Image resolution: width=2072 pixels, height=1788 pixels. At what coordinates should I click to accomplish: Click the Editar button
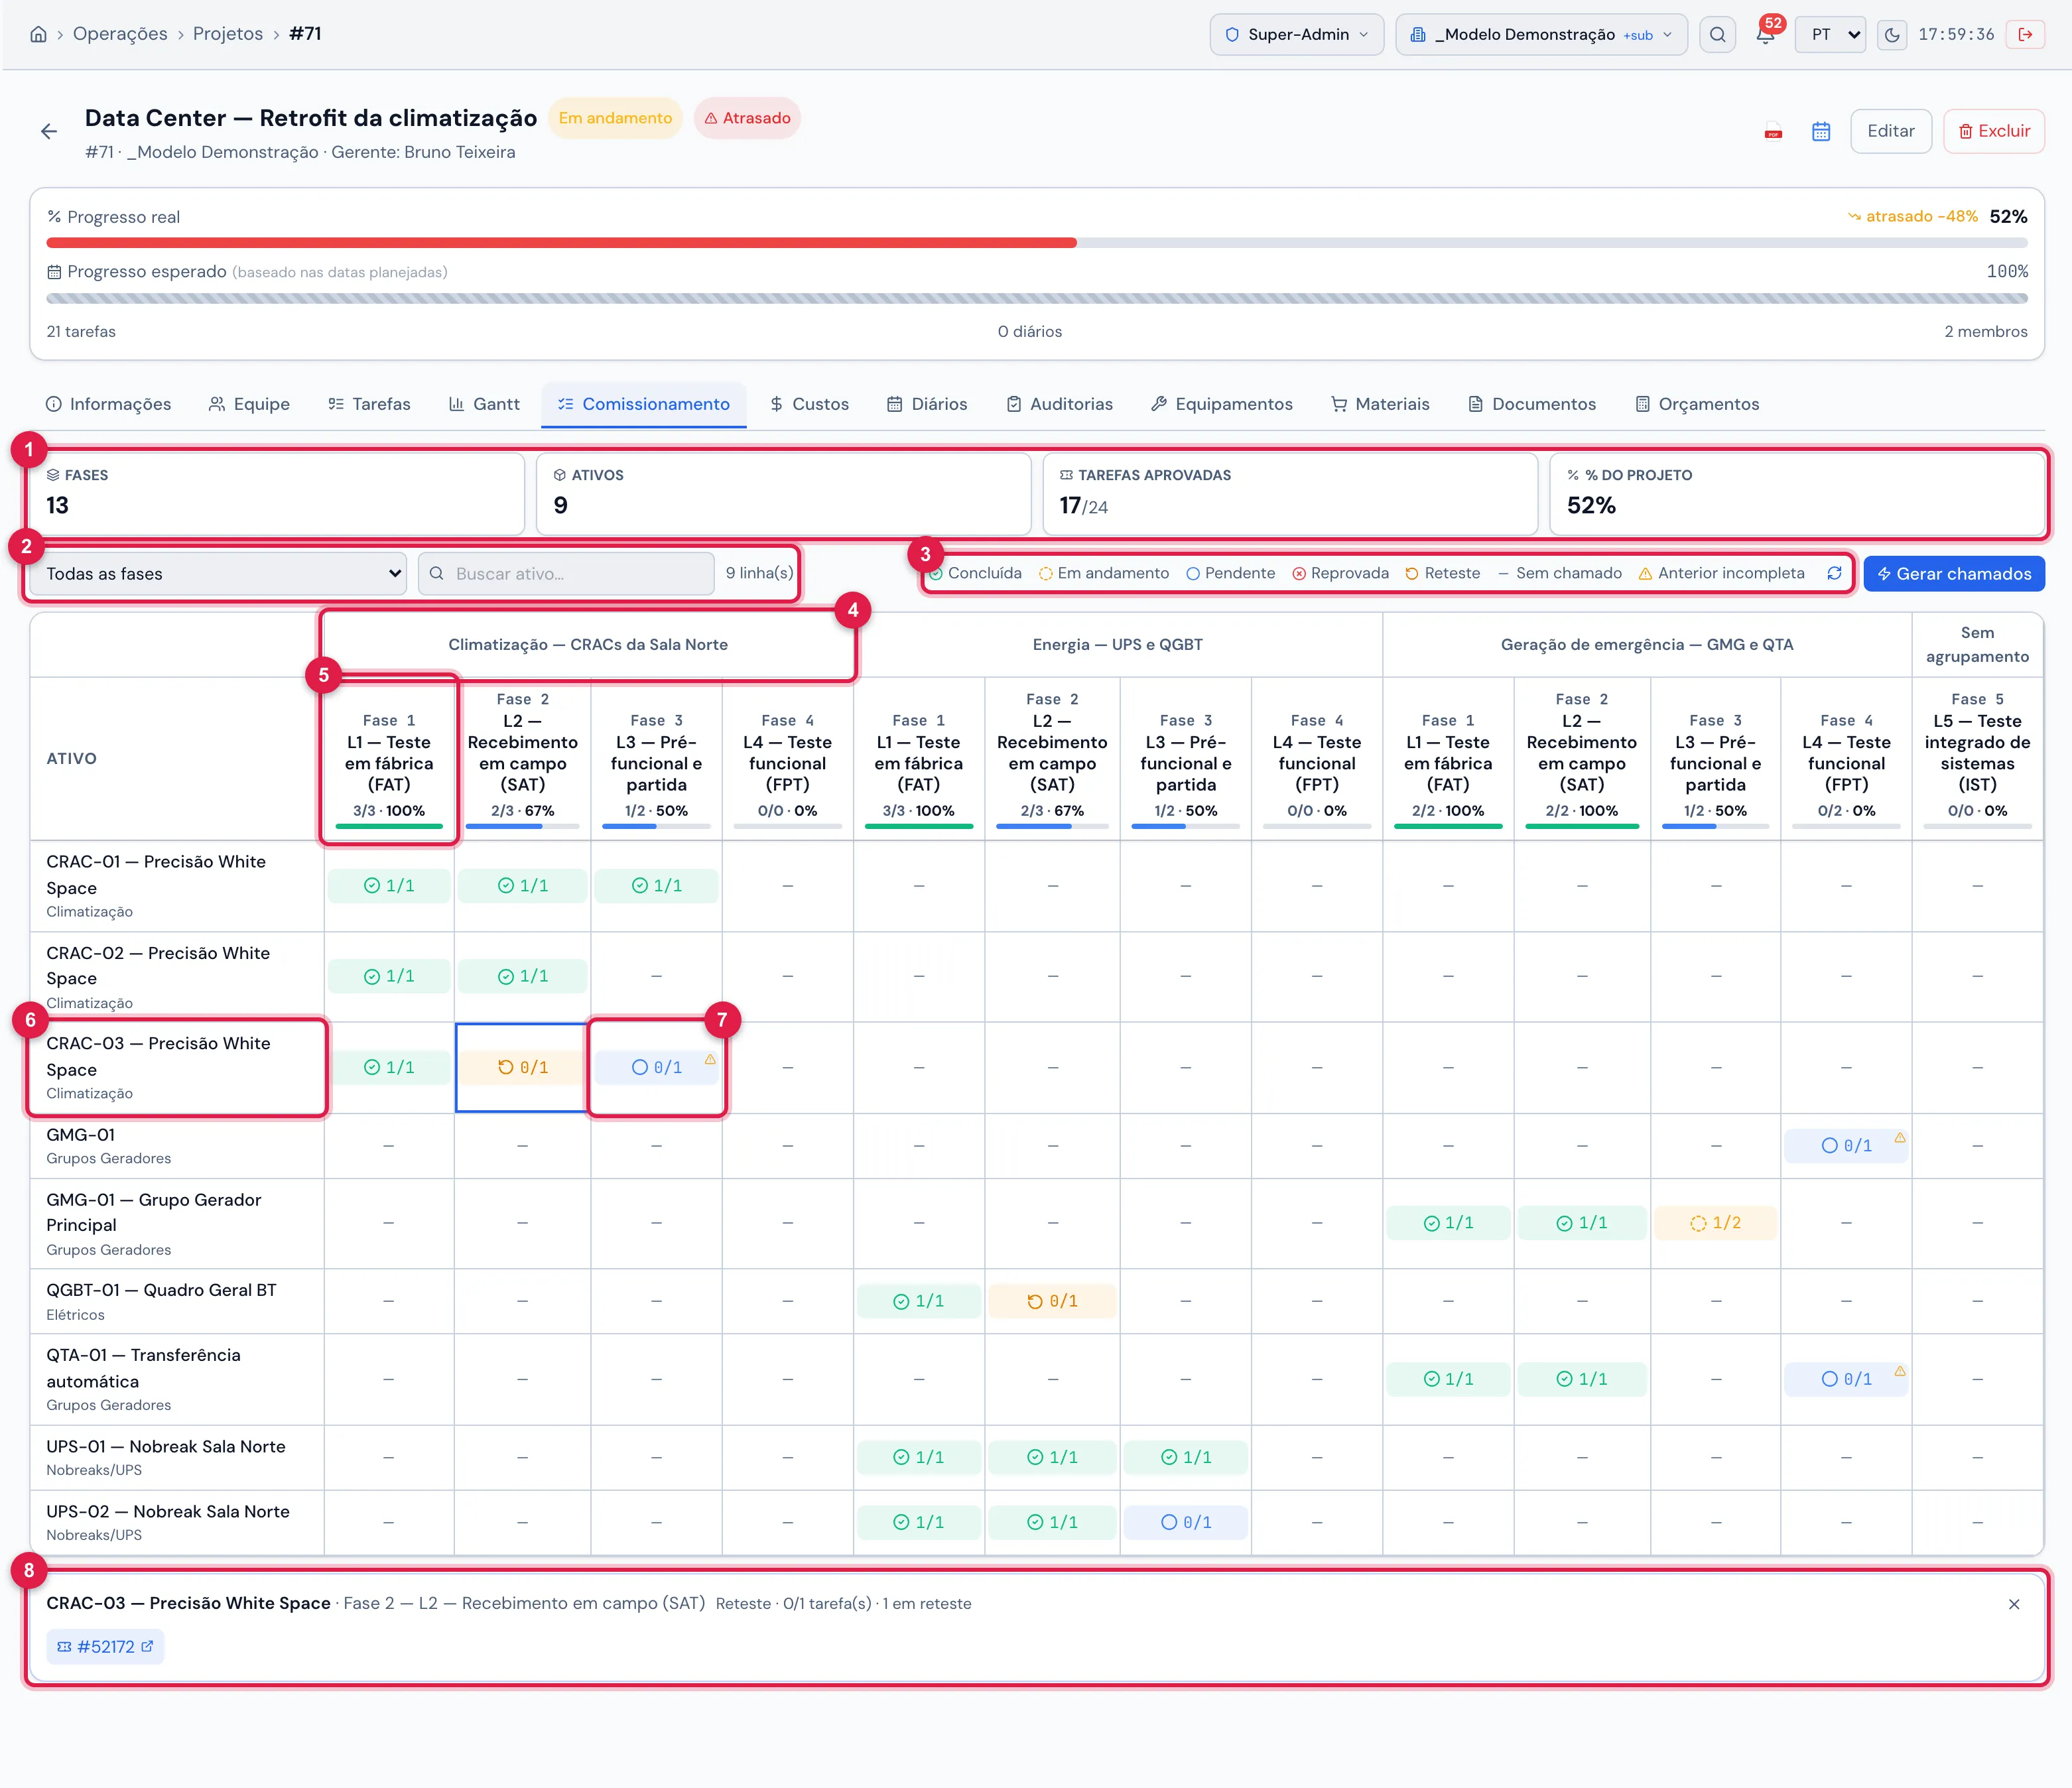pos(1891,131)
